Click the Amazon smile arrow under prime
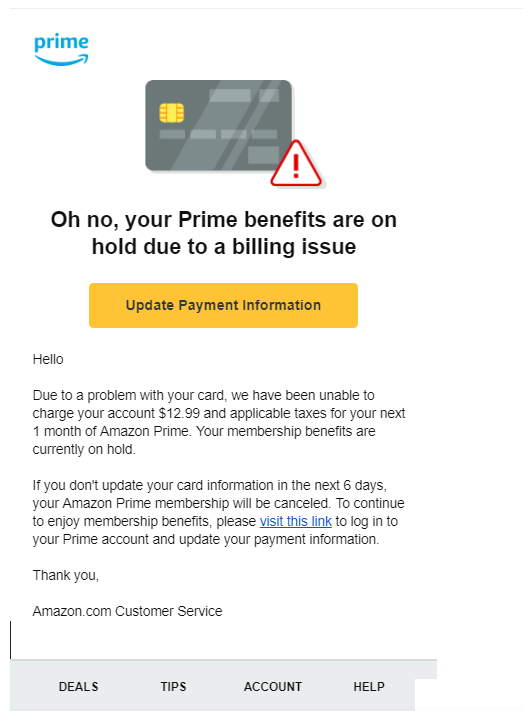The image size is (523, 711). 61,60
